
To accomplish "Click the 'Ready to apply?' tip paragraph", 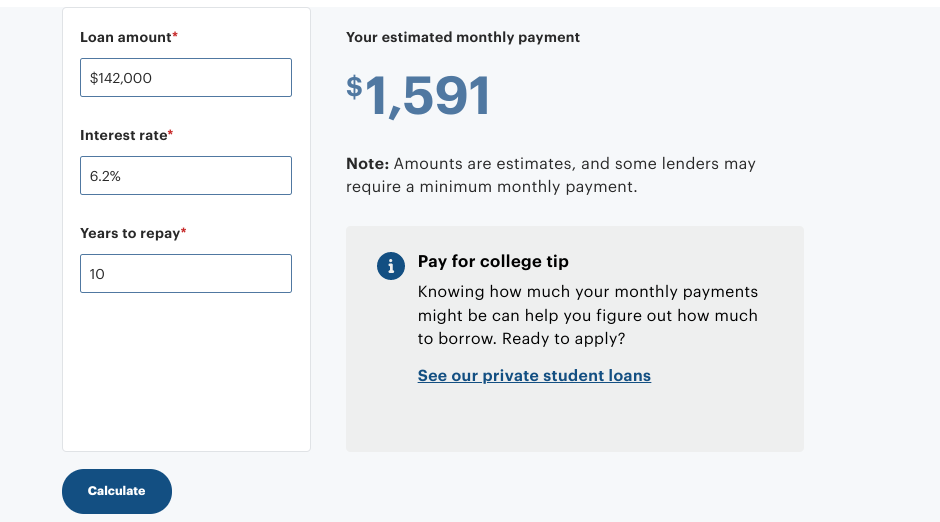I will 588,315.
